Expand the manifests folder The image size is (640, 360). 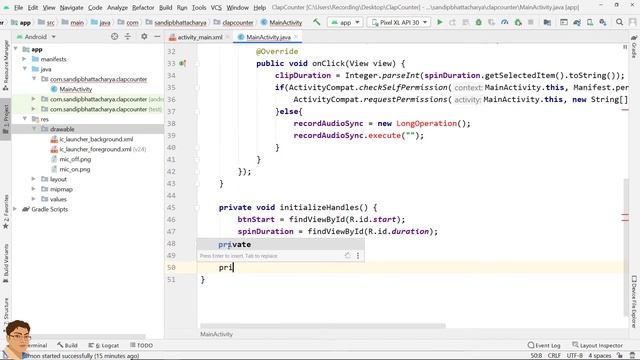coord(25,59)
